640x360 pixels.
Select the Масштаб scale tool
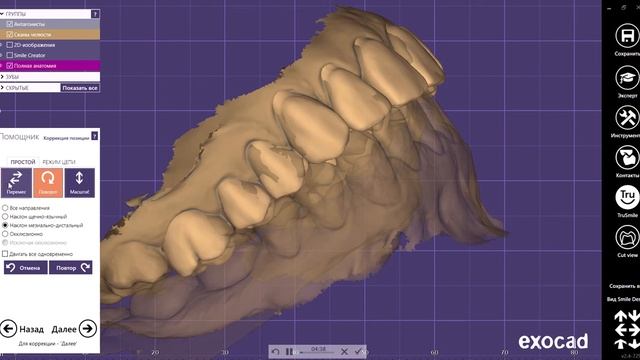click(x=79, y=182)
